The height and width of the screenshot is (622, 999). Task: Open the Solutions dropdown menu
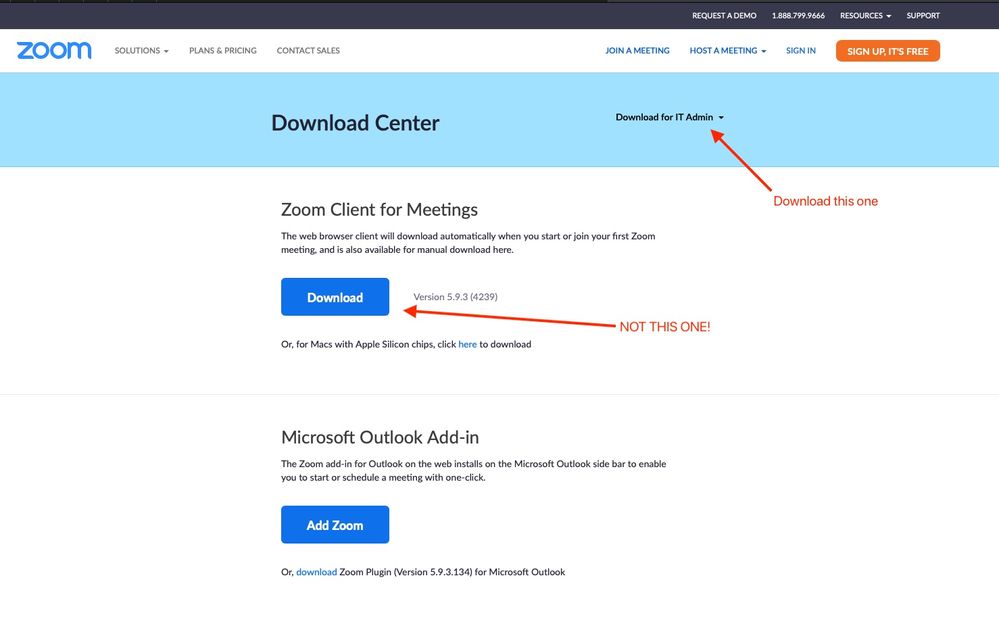point(141,50)
